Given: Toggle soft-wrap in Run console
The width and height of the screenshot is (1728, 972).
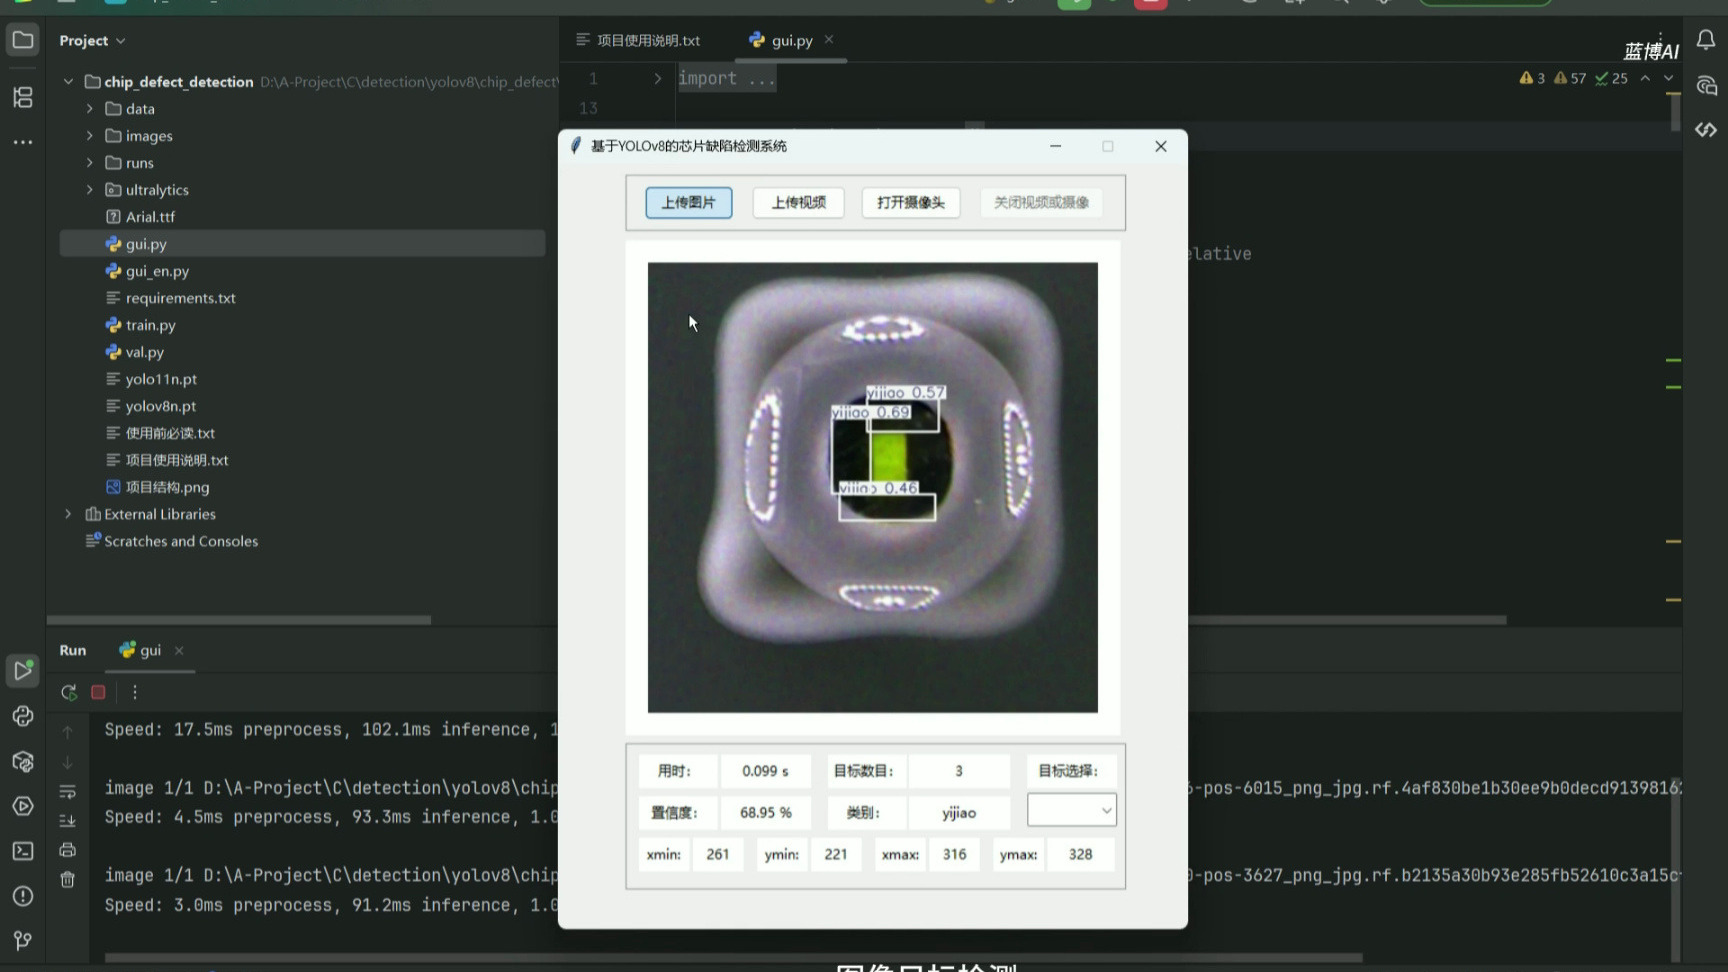Looking at the screenshot, I should point(68,792).
